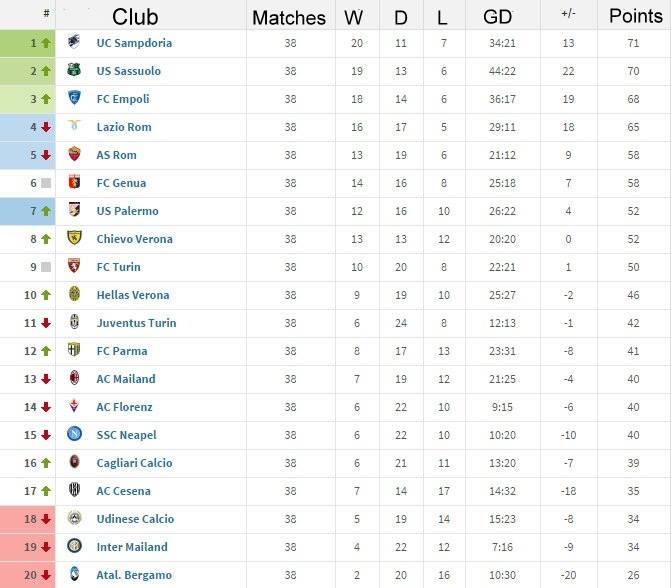Click the red-highlighted rank 18 position cell
Image resolution: width=671 pixels, height=588 pixels.
pyautogui.click(x=28, y=519)
